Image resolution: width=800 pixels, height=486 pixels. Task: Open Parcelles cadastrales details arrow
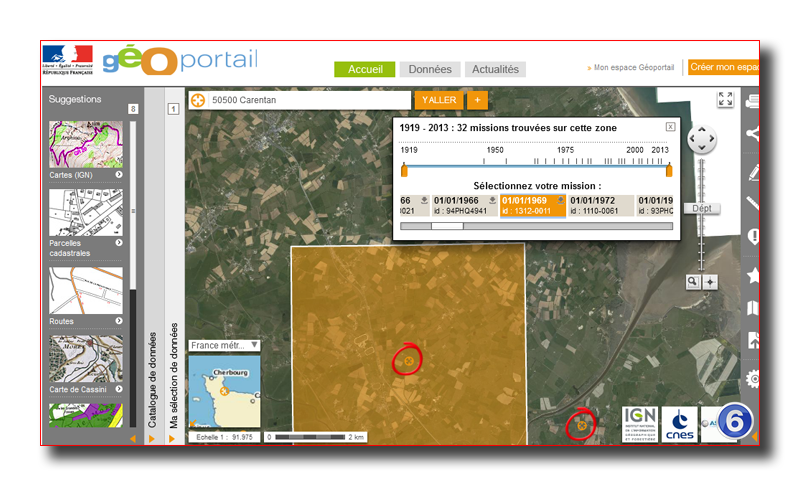[119, 243]
